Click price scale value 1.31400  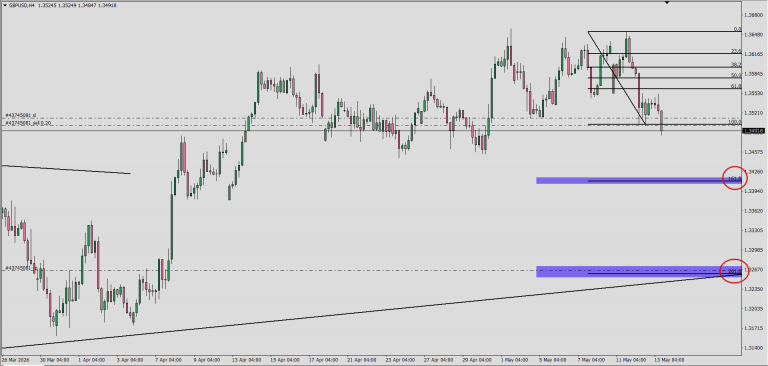[754, 347]
